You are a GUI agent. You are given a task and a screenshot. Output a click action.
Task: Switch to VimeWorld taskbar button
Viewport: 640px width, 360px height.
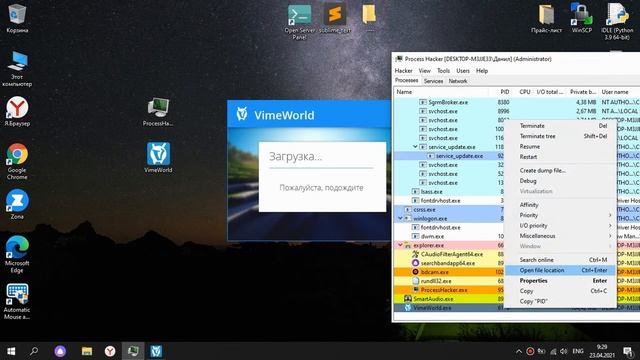[156, 351]
